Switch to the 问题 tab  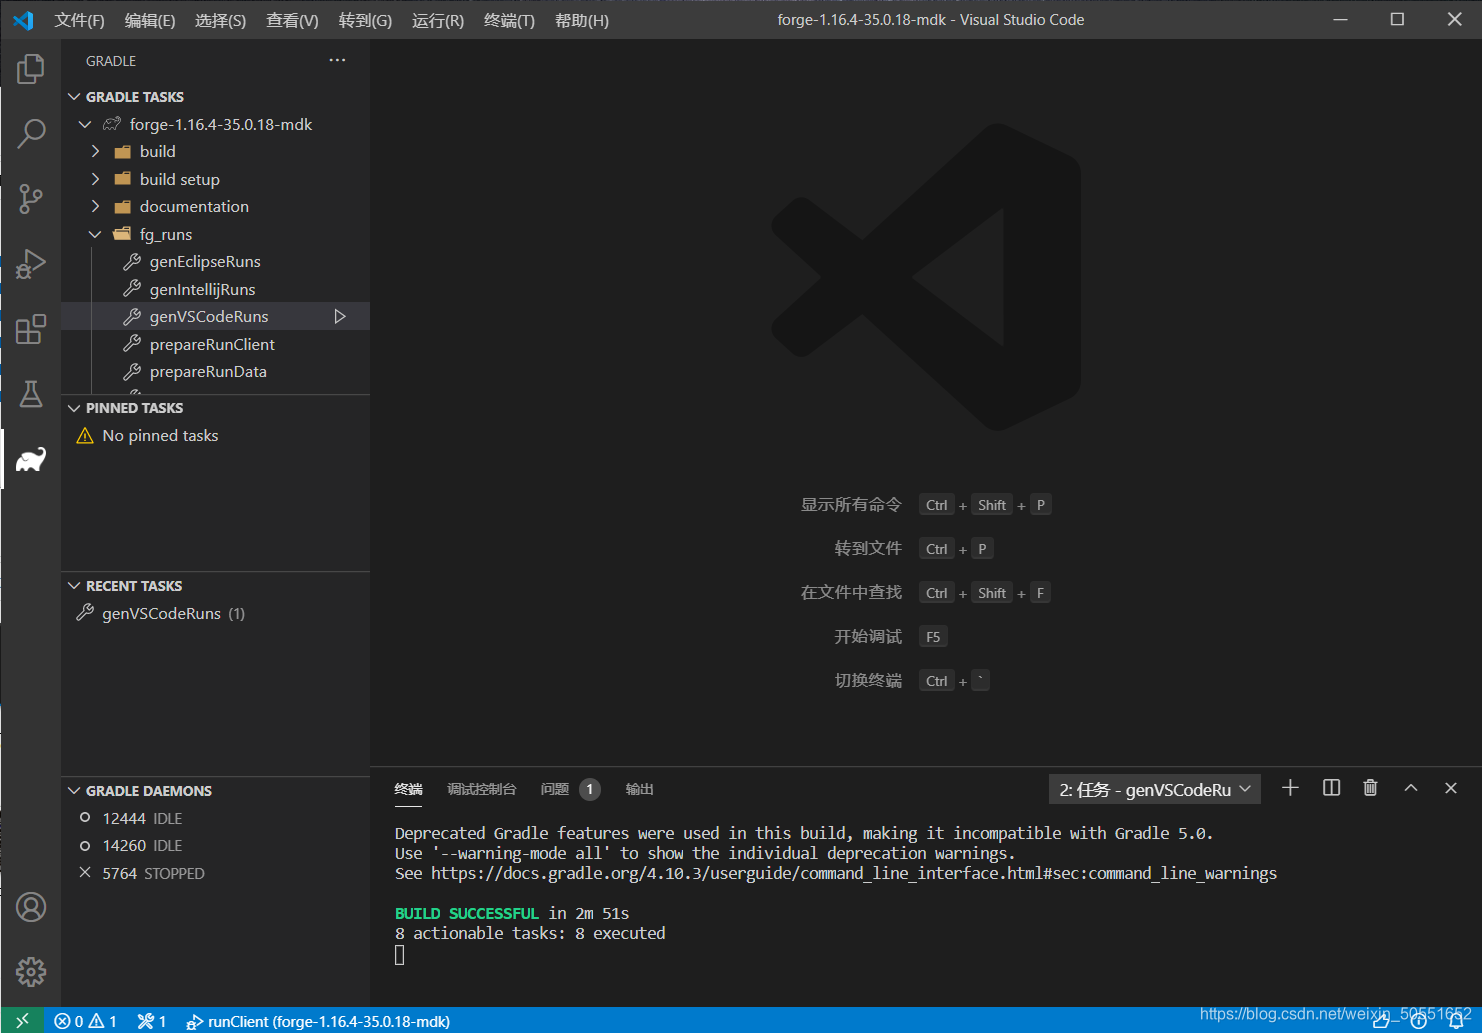coord(554,789)
